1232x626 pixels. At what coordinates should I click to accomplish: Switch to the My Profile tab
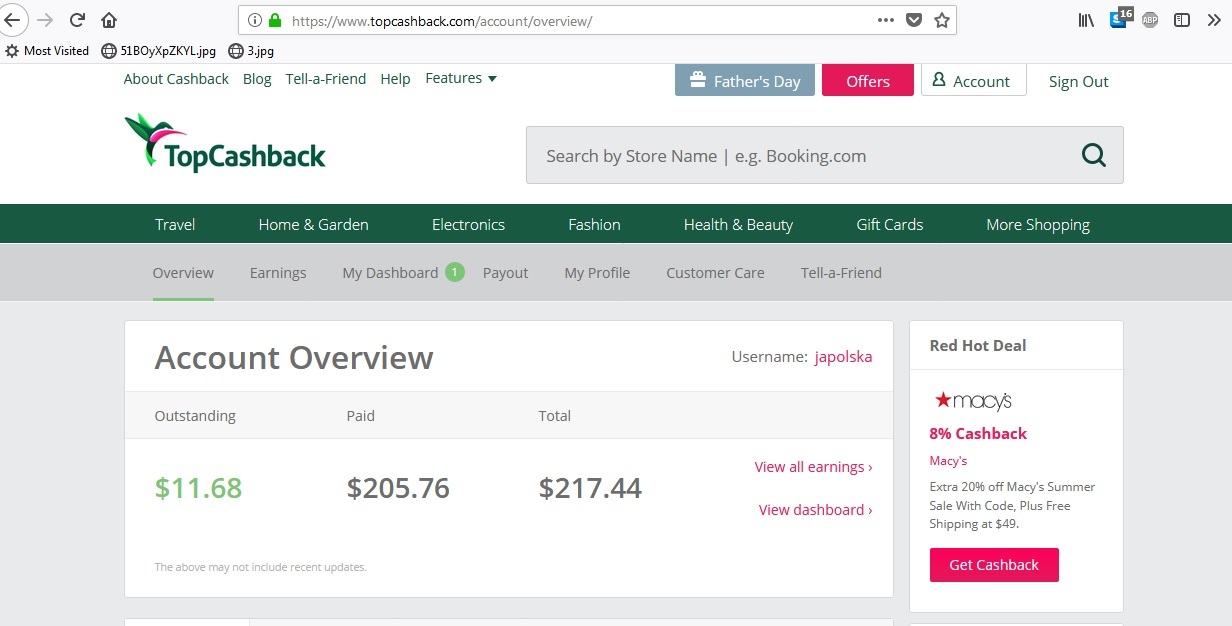tap(597, 272)
